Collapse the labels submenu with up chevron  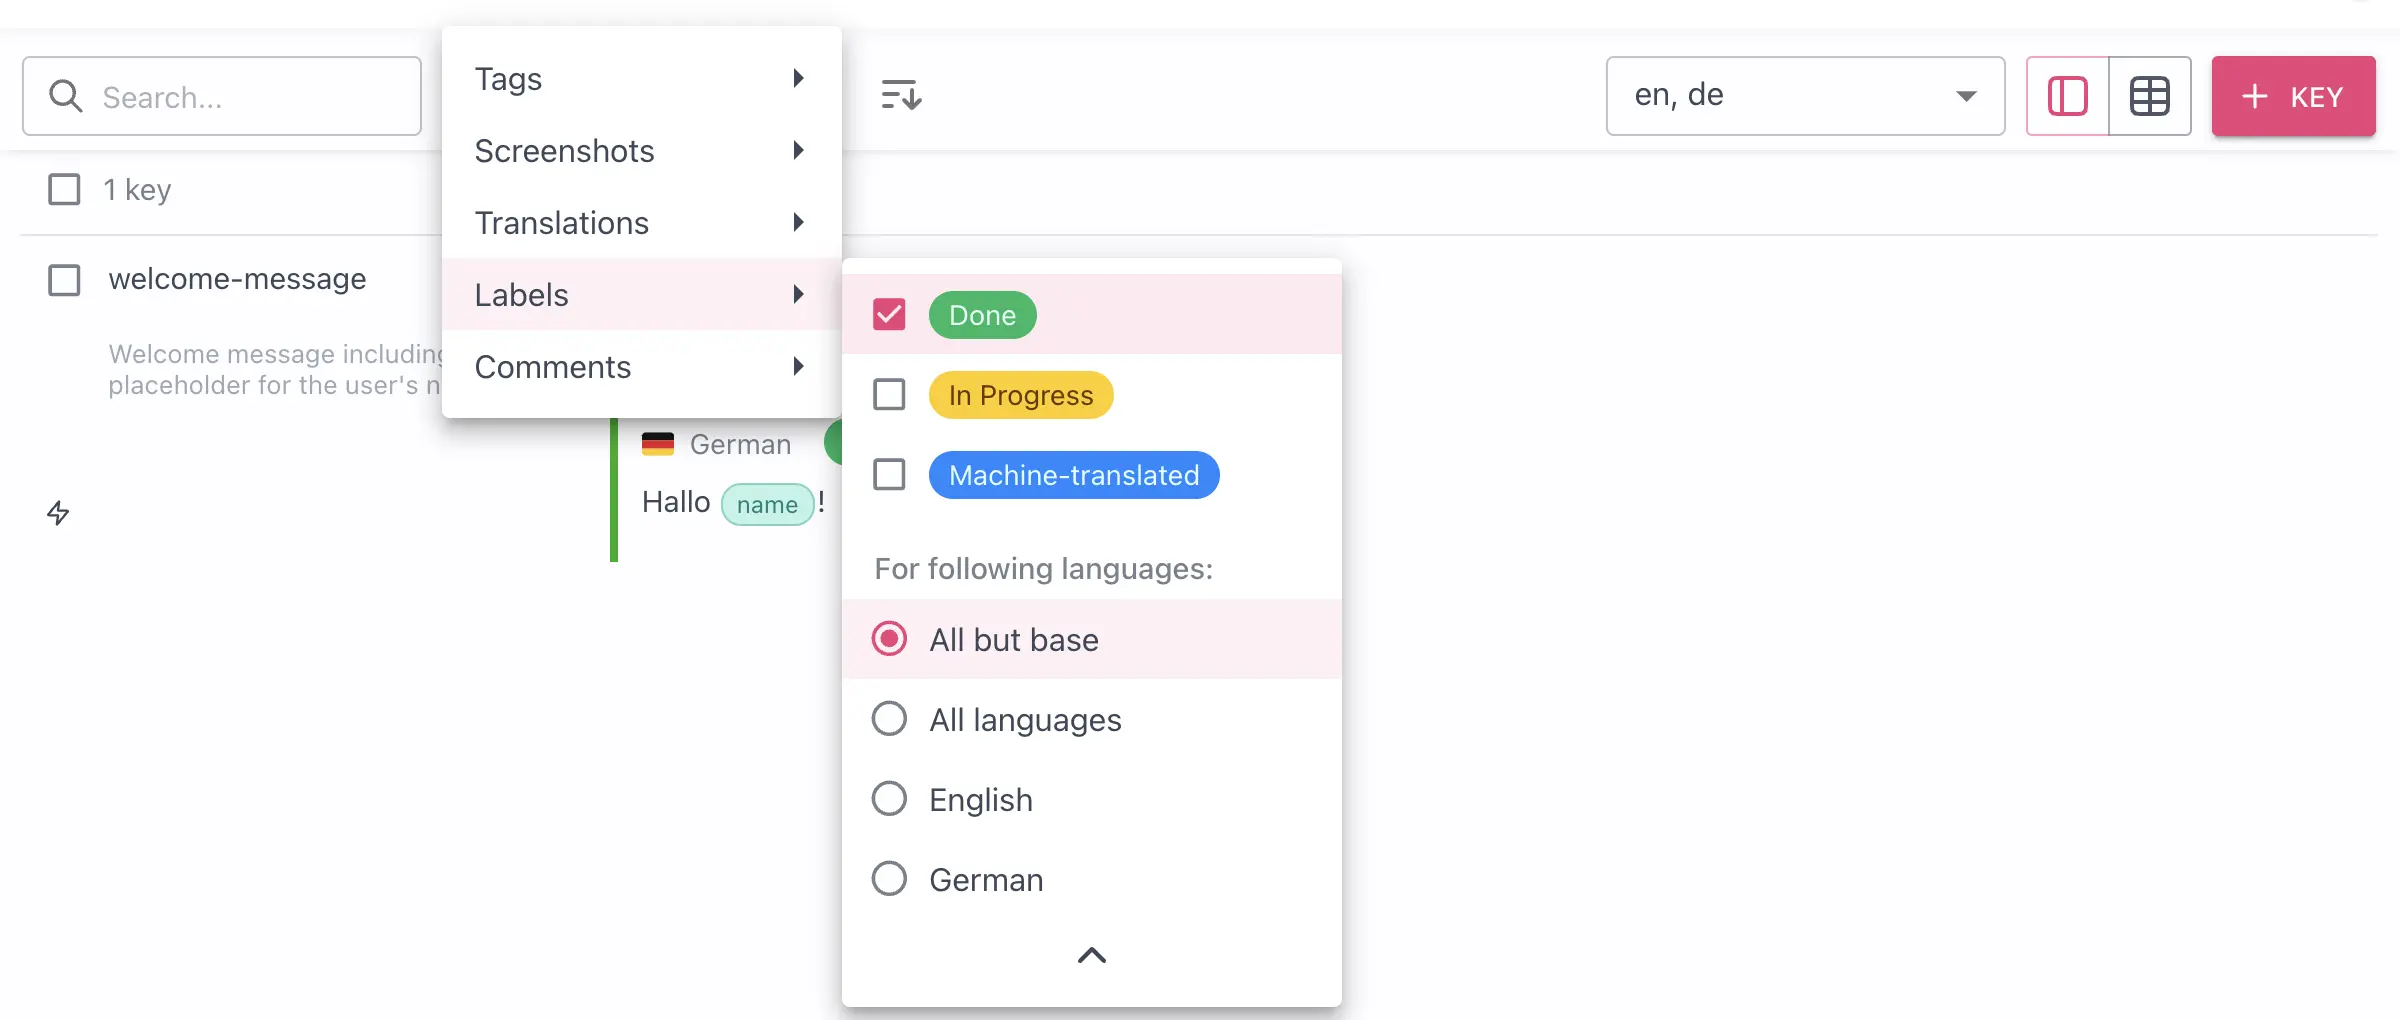tap(1091, 955)
